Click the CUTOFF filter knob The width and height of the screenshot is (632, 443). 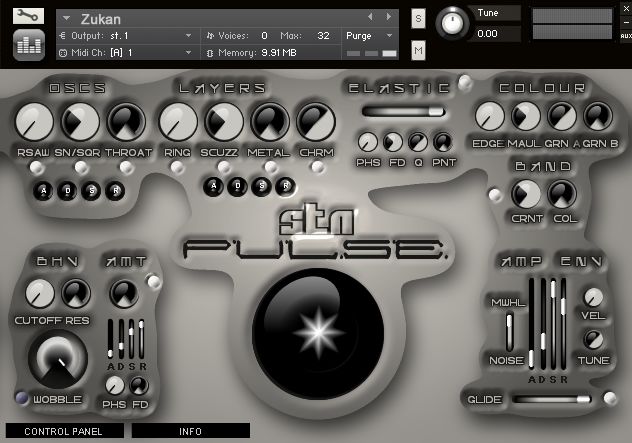coord(40,293)
